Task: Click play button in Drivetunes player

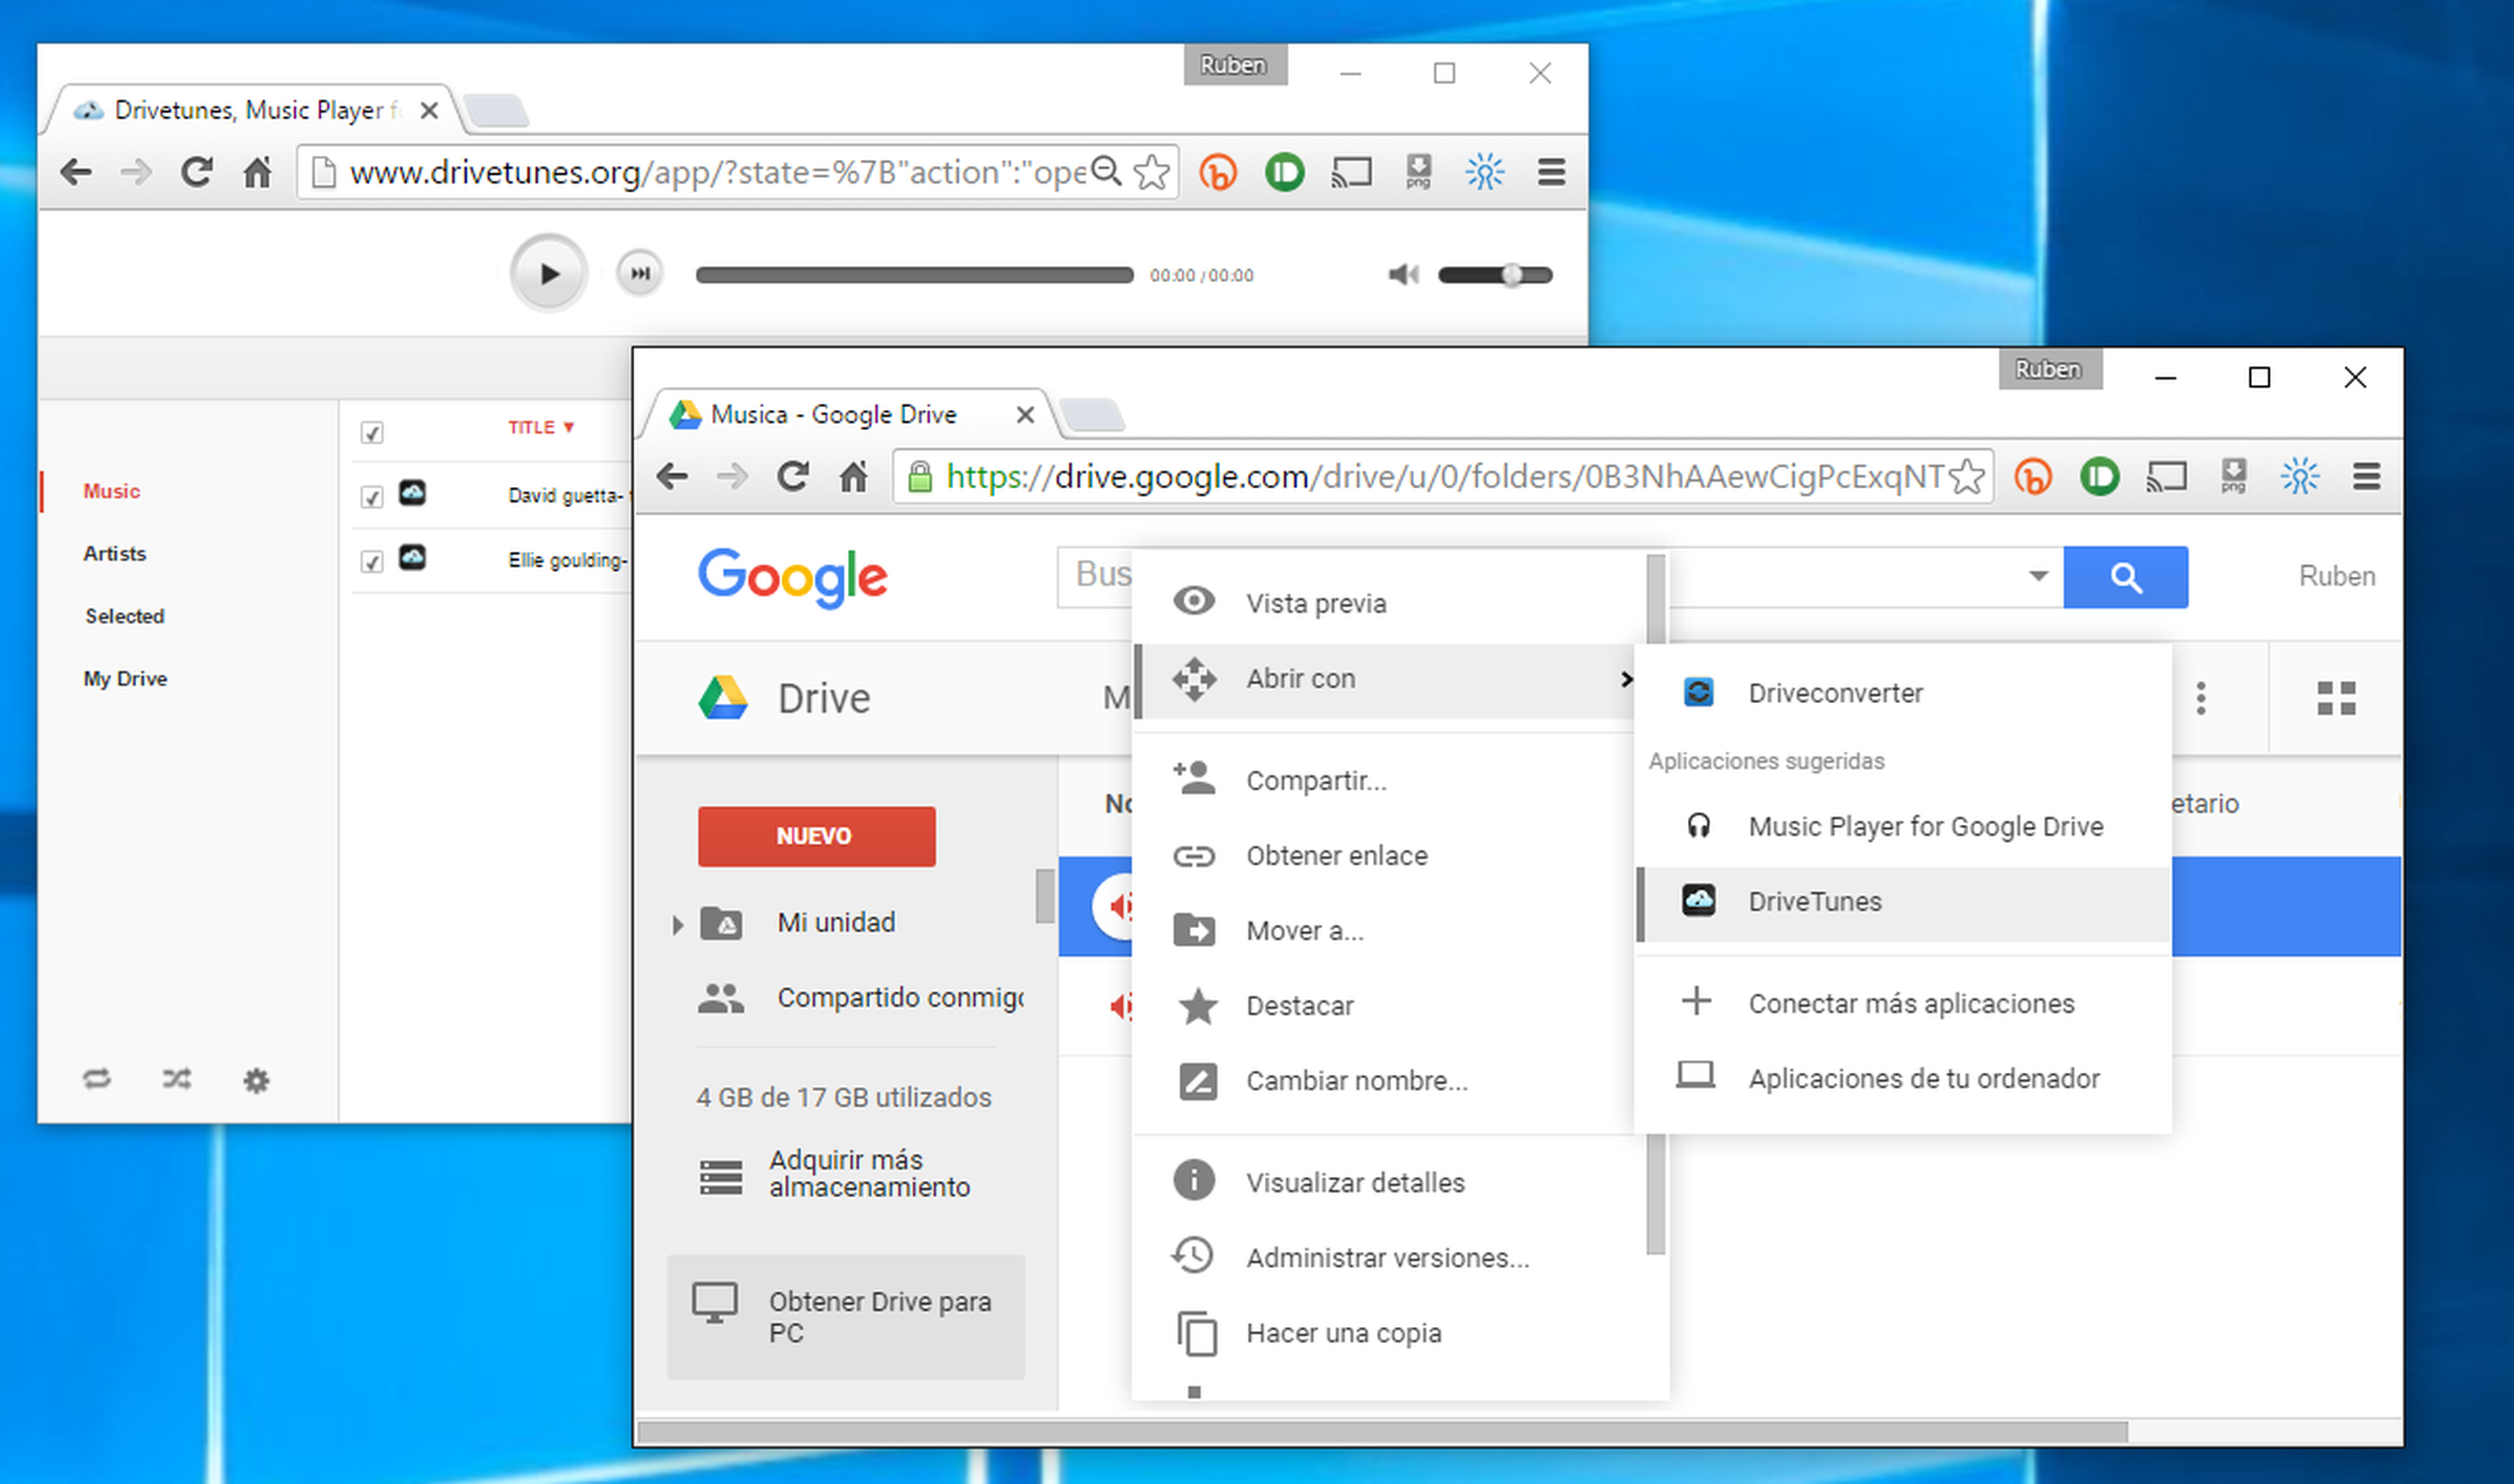Action: point(548,273)
